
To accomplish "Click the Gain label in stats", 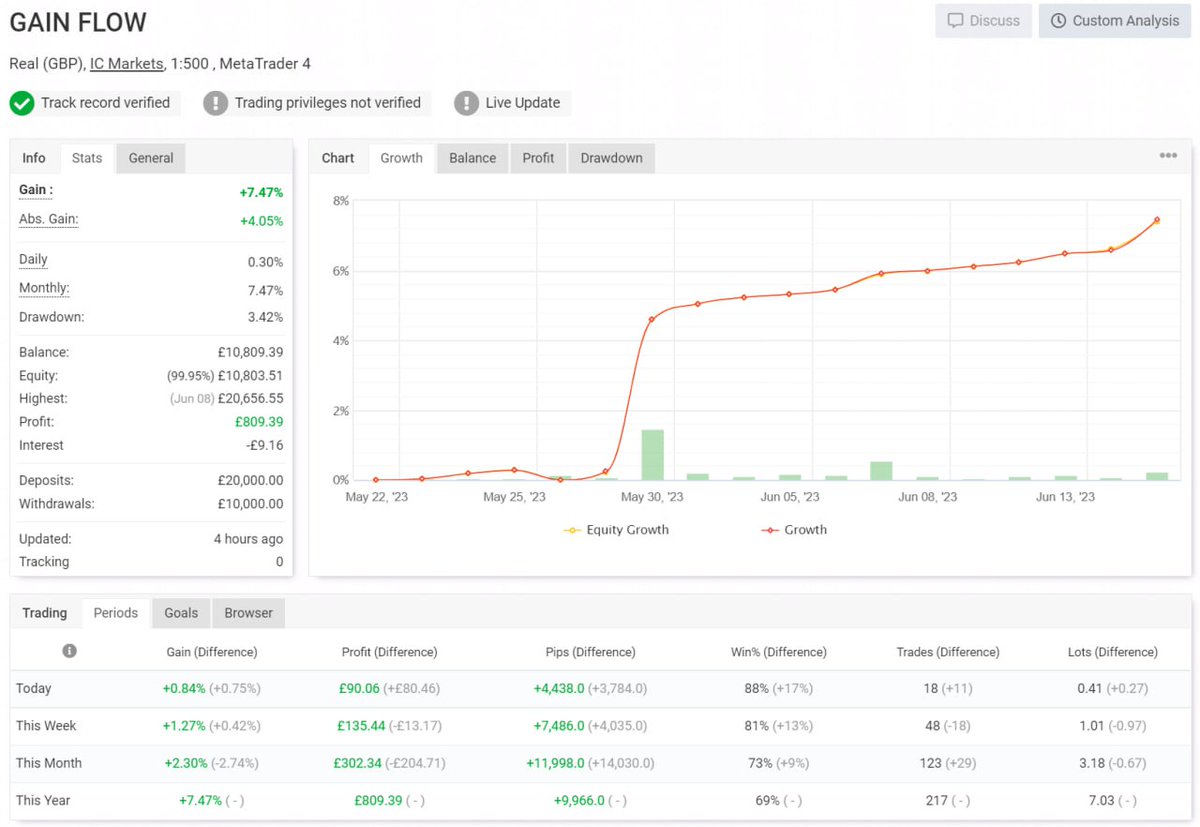I will click(x=36, y=190).
